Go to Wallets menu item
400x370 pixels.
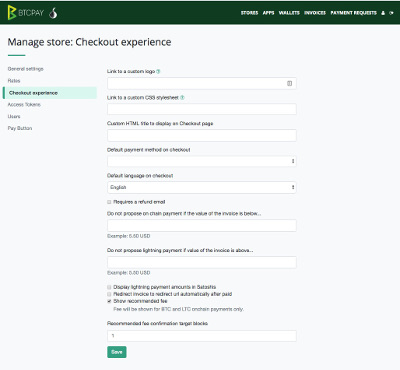click(289, 13)
